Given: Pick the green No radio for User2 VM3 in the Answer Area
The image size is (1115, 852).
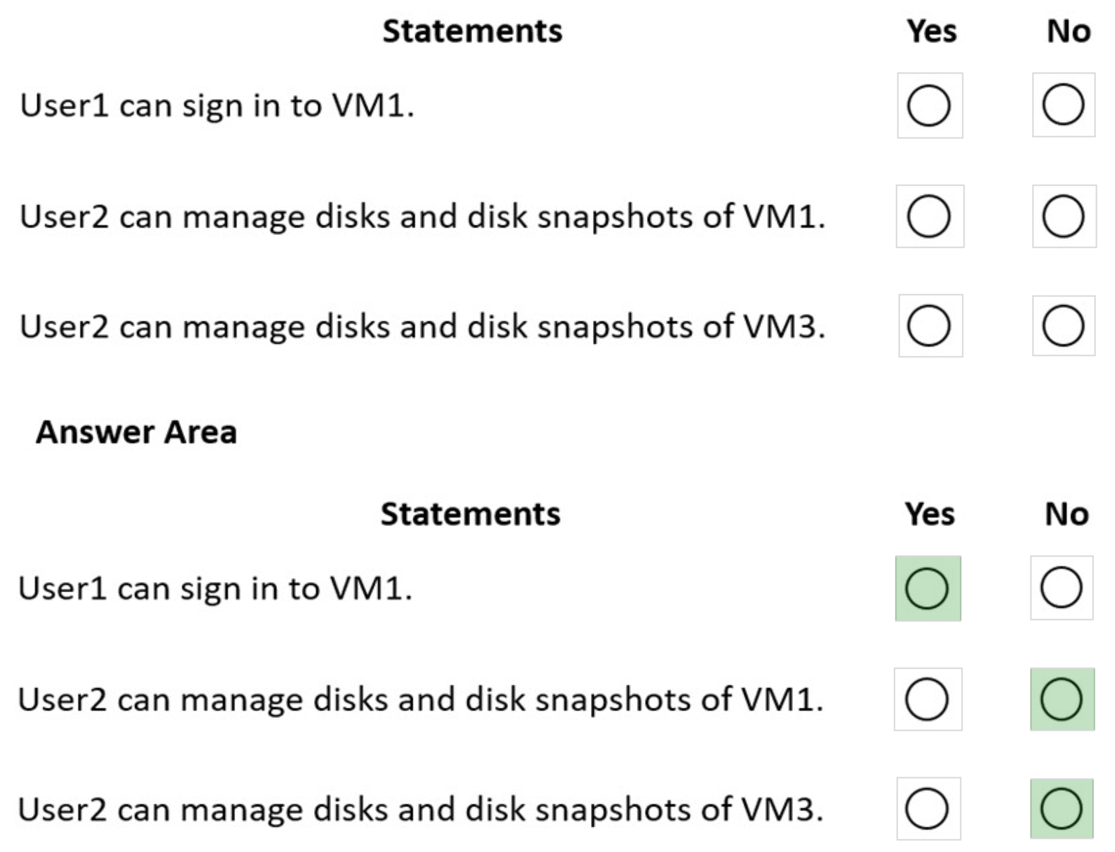Looking at the screenshot, I should pos(1061,809).
